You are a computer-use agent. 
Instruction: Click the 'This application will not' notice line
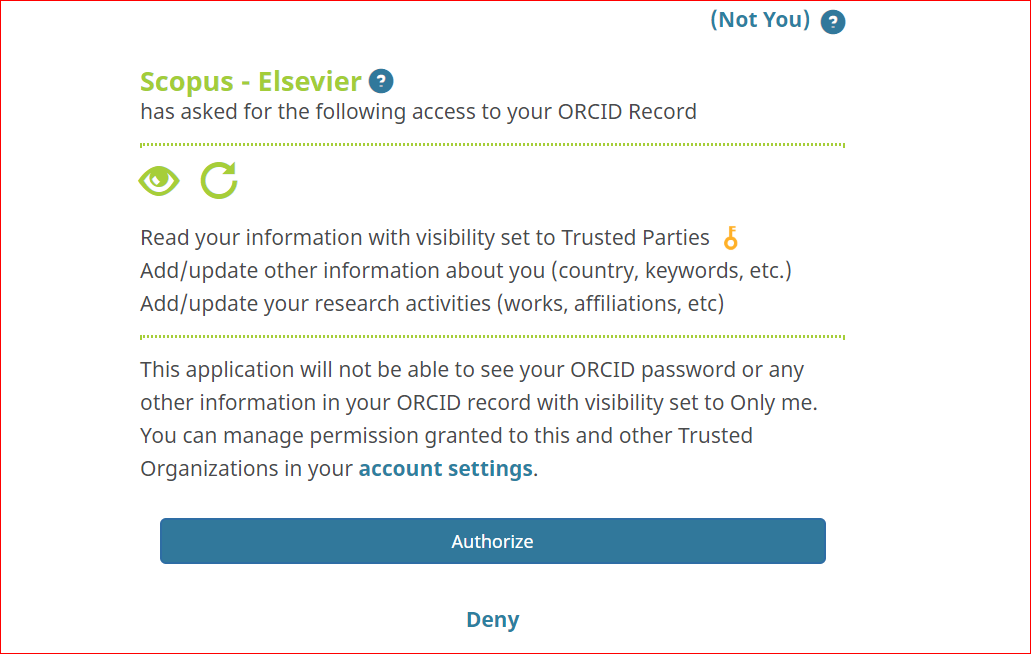pos(472,370)
